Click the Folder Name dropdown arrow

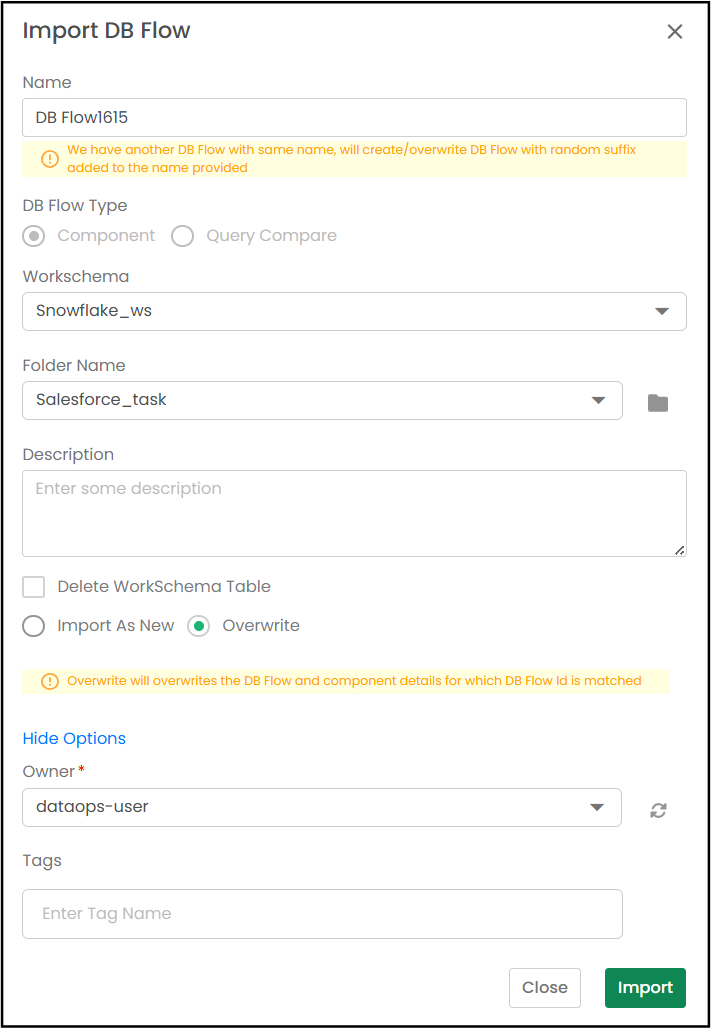[598, 400]
